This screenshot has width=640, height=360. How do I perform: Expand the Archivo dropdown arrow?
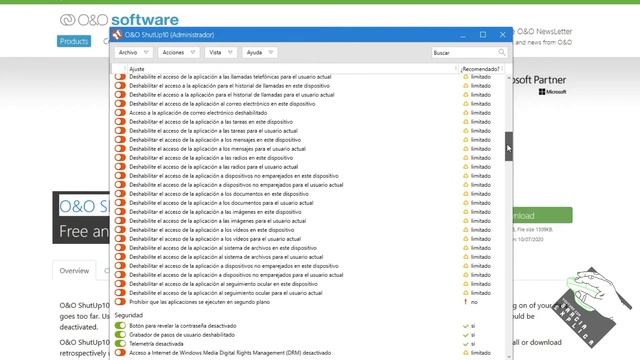(x=146, y=53)
